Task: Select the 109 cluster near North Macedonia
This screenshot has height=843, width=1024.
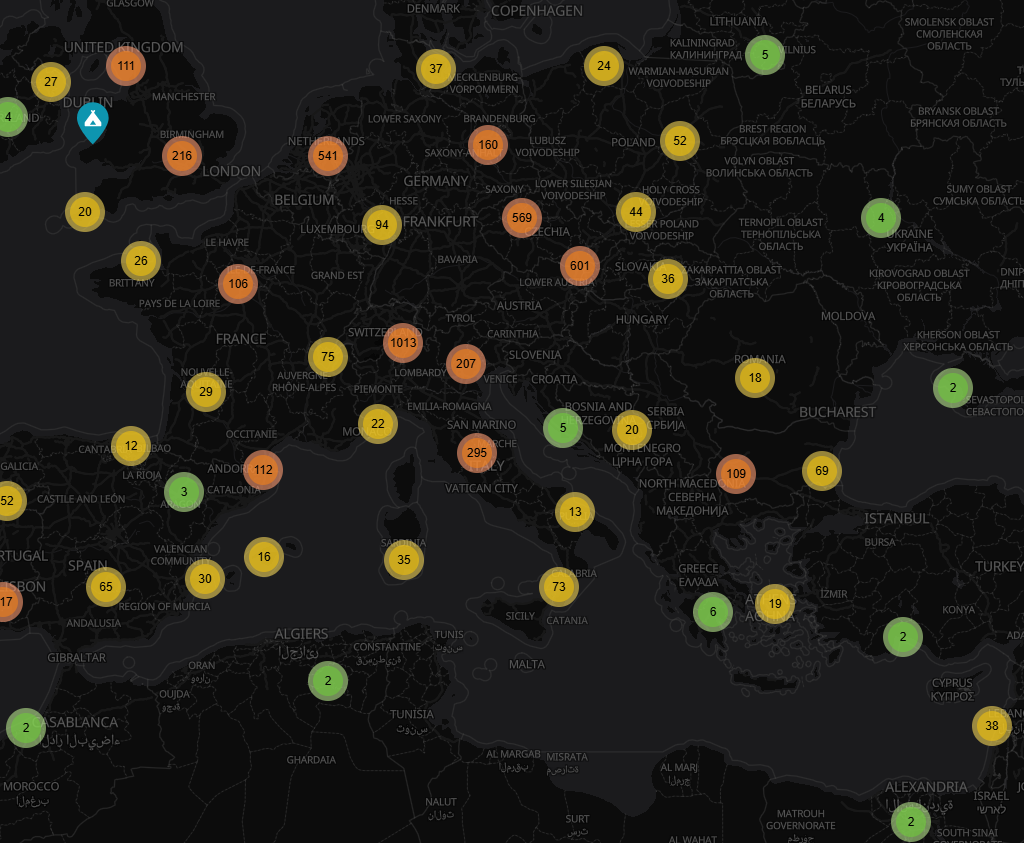Action: [x=736, y=474]
